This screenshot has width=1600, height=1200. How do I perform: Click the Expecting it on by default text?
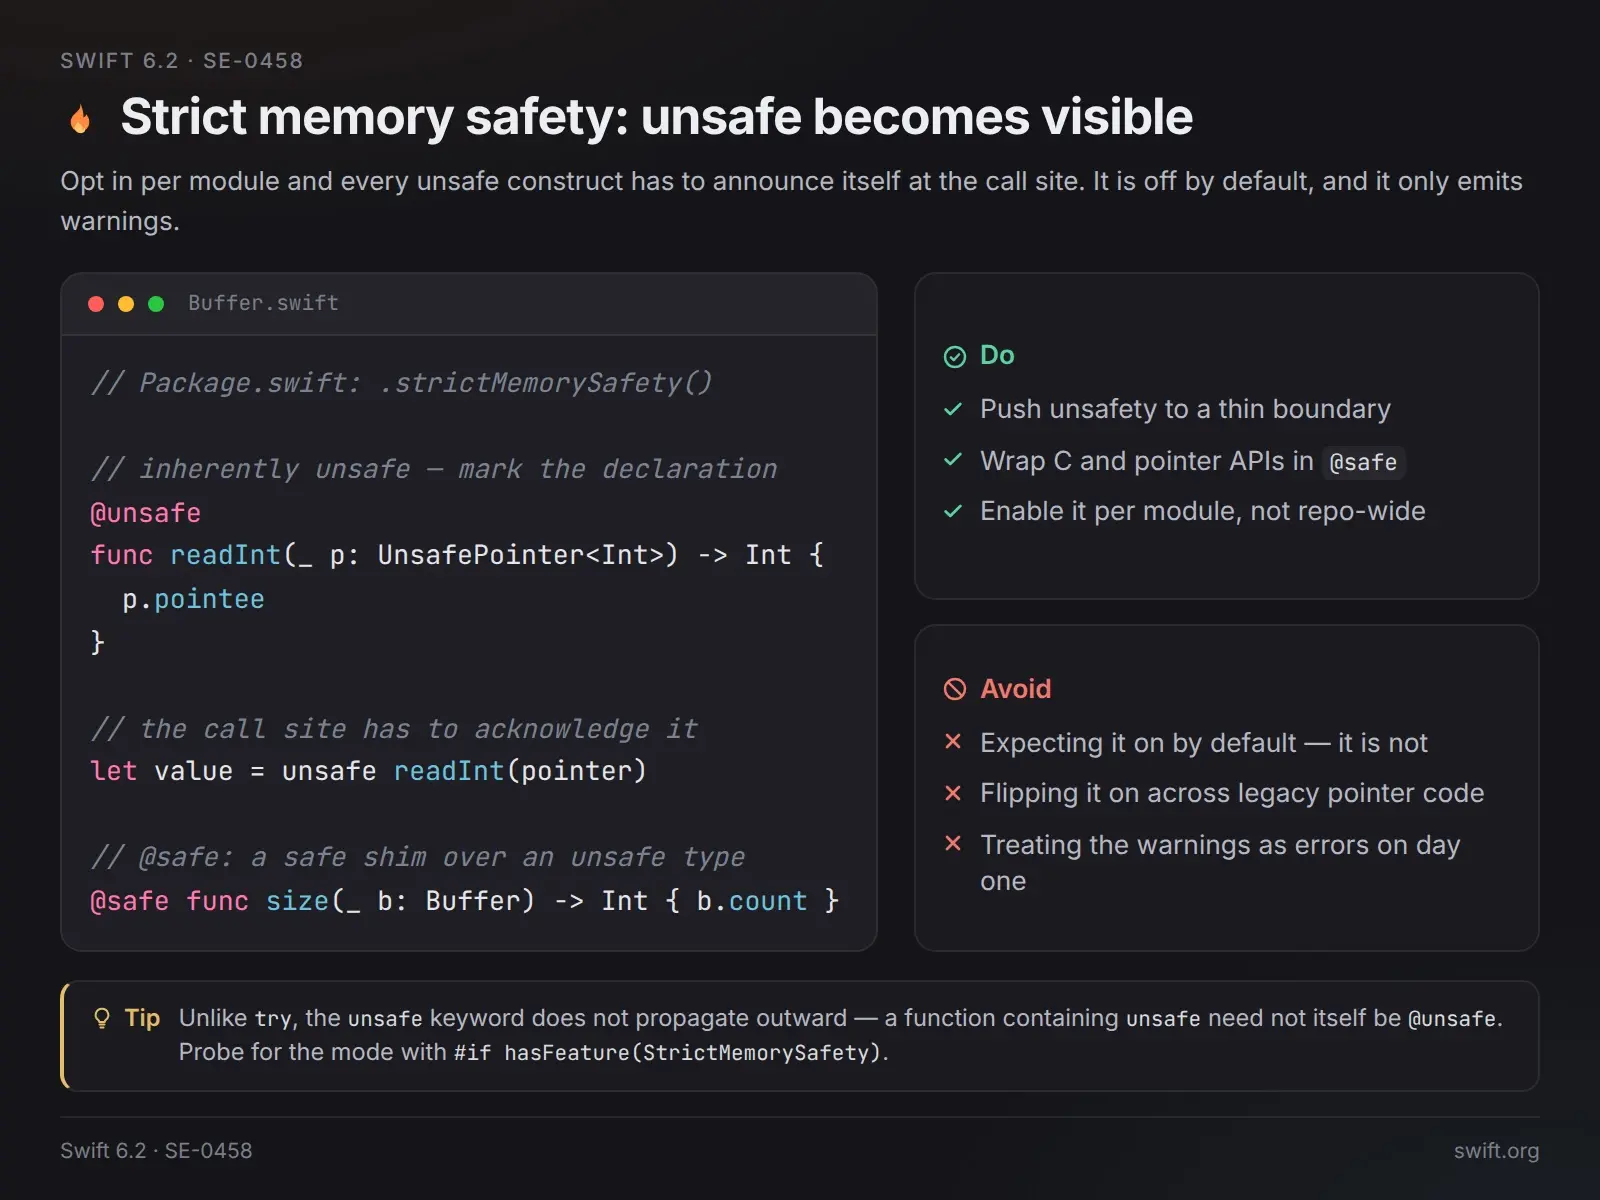[1204, 743]
